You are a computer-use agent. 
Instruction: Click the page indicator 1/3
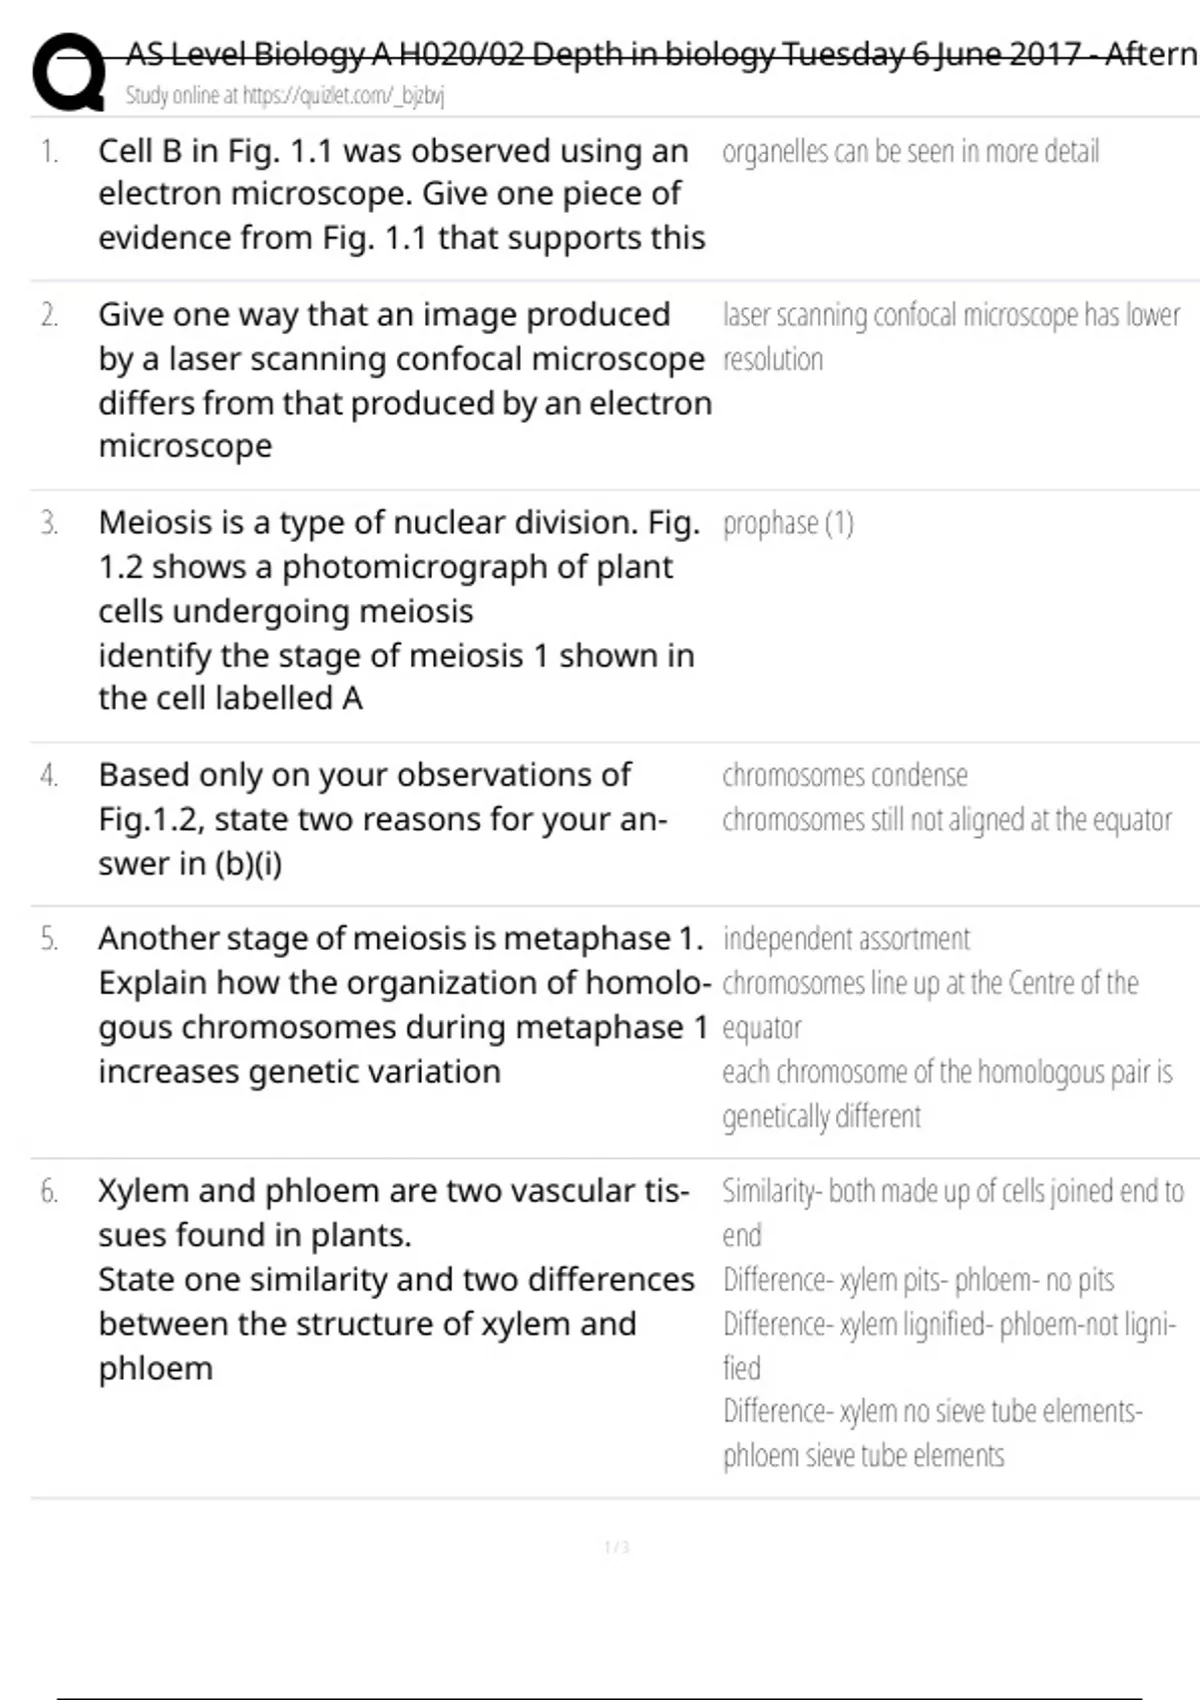pyautogui.click(x=617, y=1548)
